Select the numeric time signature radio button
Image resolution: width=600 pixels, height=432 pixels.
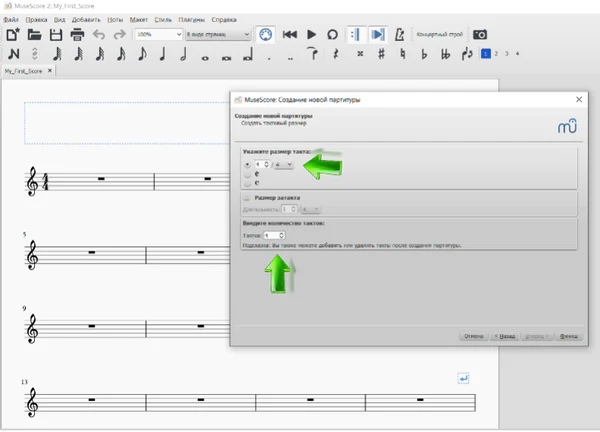(248, 165)
